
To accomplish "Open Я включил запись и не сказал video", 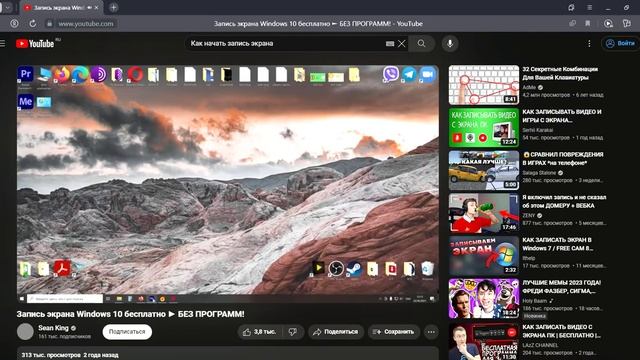I will [x=564, y=201].
